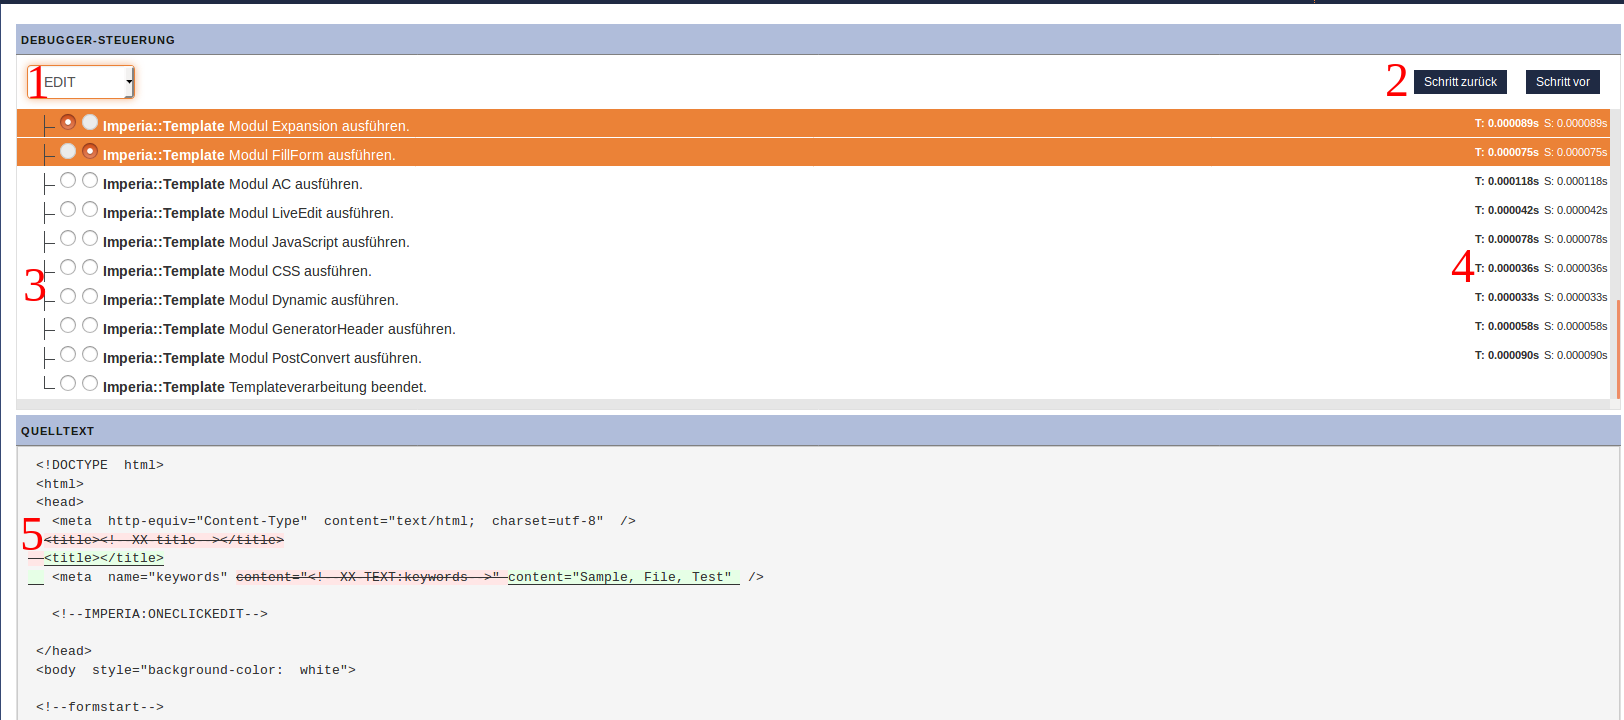Open the EDIT mode dropdown

tap(81, 82)
